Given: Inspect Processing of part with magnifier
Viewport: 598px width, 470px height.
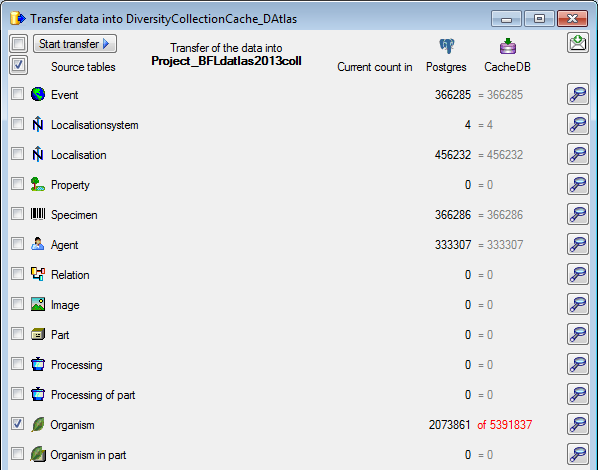Looking at the screenshot, I should pos(578,394).
